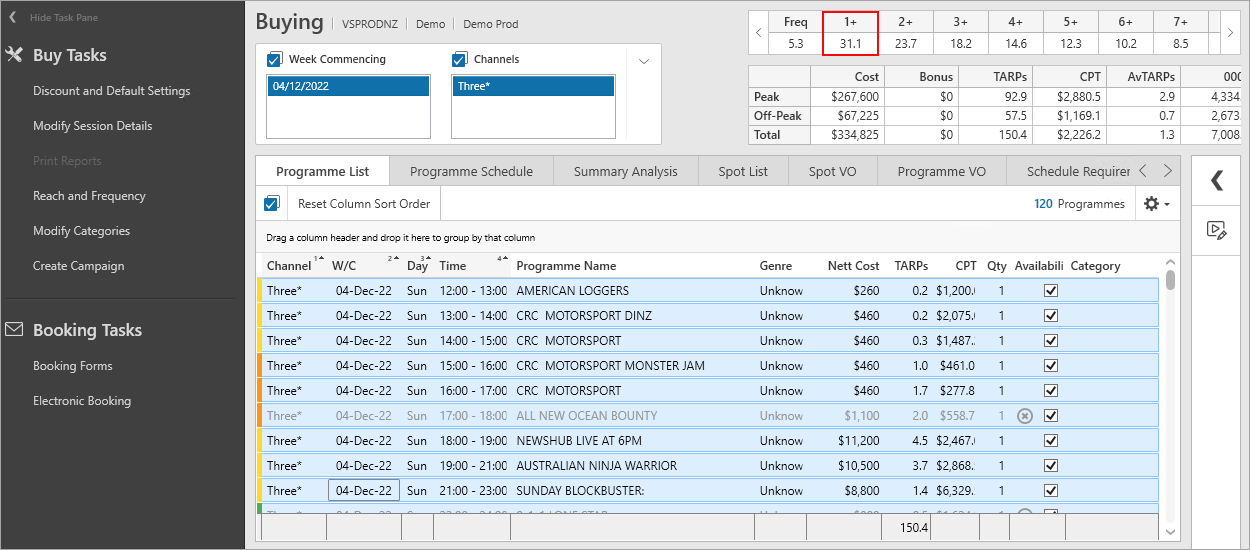Select Three* in the Channels list
The height and width of the screenshot is (550, 1250).
pyautogui.click(x=533, y=87)
